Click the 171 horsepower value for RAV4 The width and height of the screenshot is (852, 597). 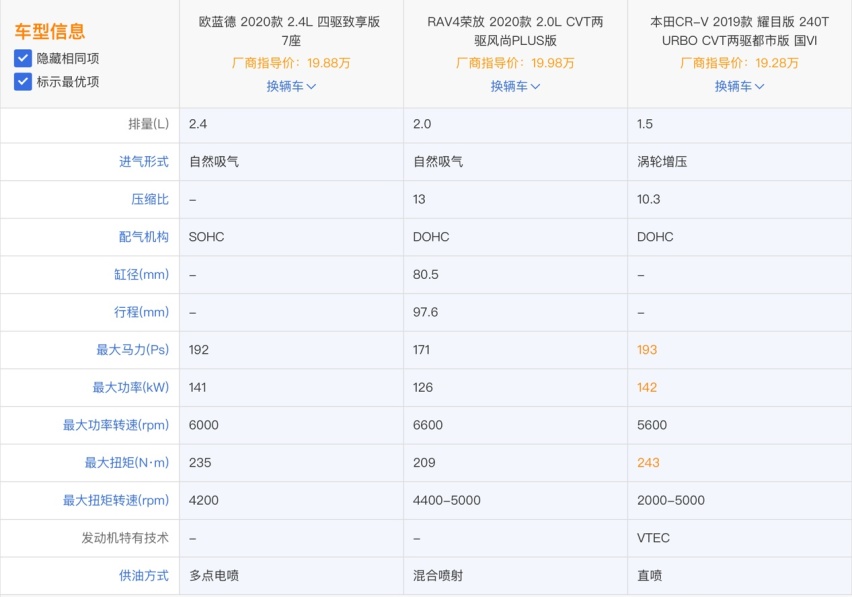(x=421, y=350)
